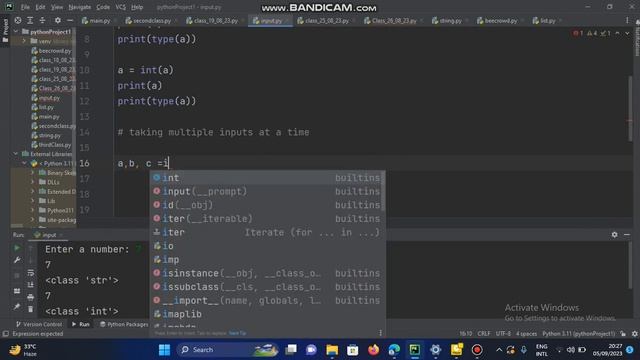Click the restore layout icon in Run panel
Image resolution: width=640 pixels, height=360 pixels.
click(x=17, y=291)
